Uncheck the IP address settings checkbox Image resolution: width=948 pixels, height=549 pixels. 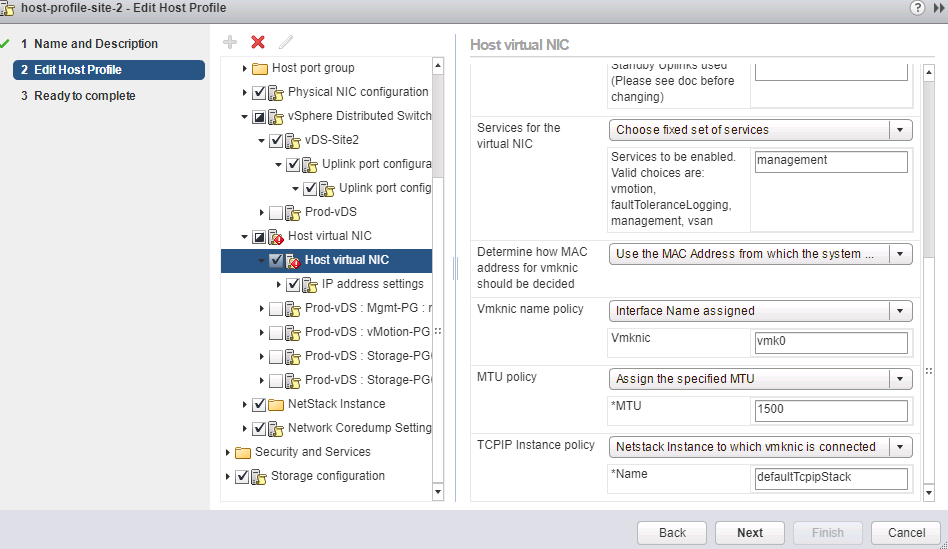point(293,285)
